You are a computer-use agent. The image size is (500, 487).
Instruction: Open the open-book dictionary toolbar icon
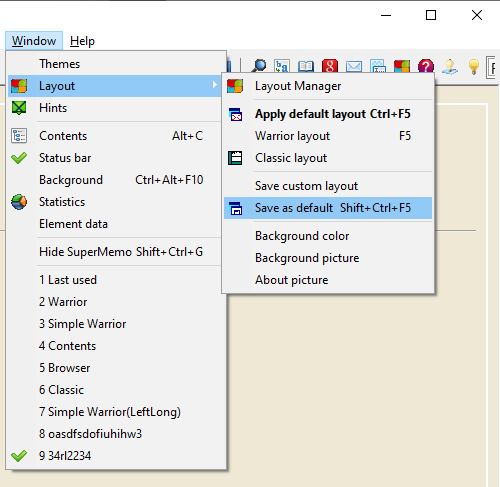[306, 66]
